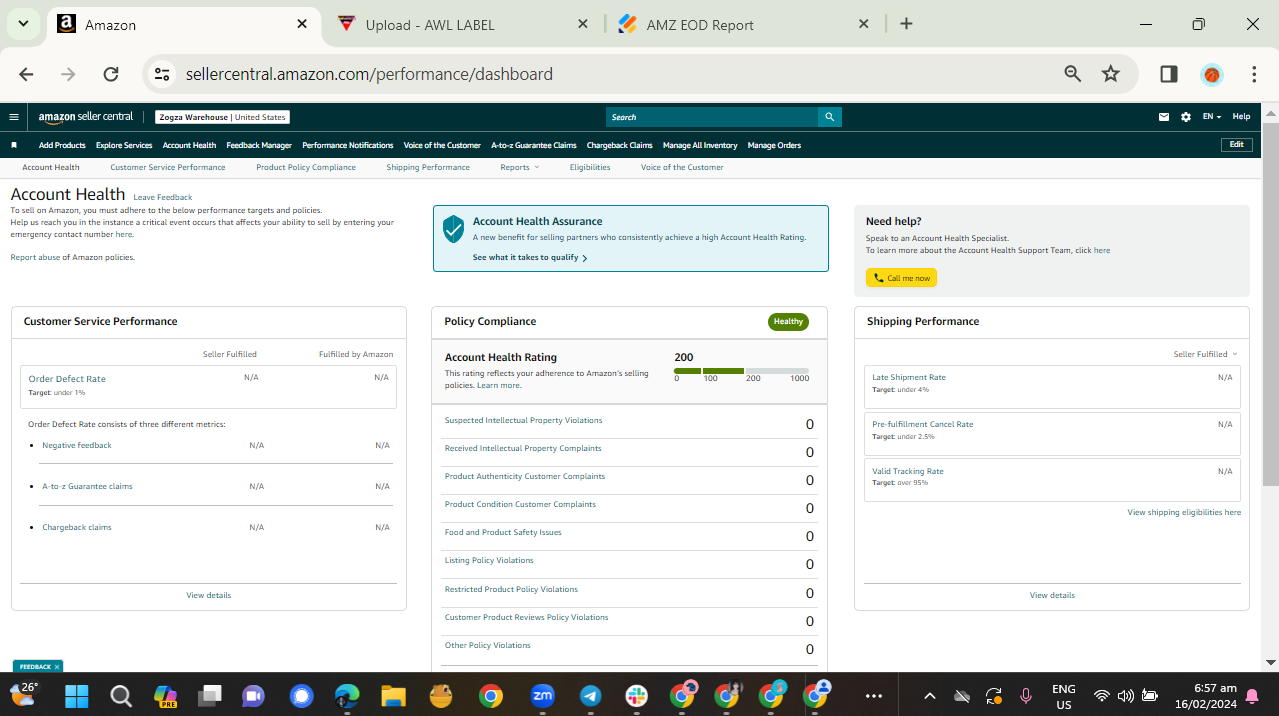Click View details under Customer Service Performance
1279x716 pixels.
coord(208,595)
